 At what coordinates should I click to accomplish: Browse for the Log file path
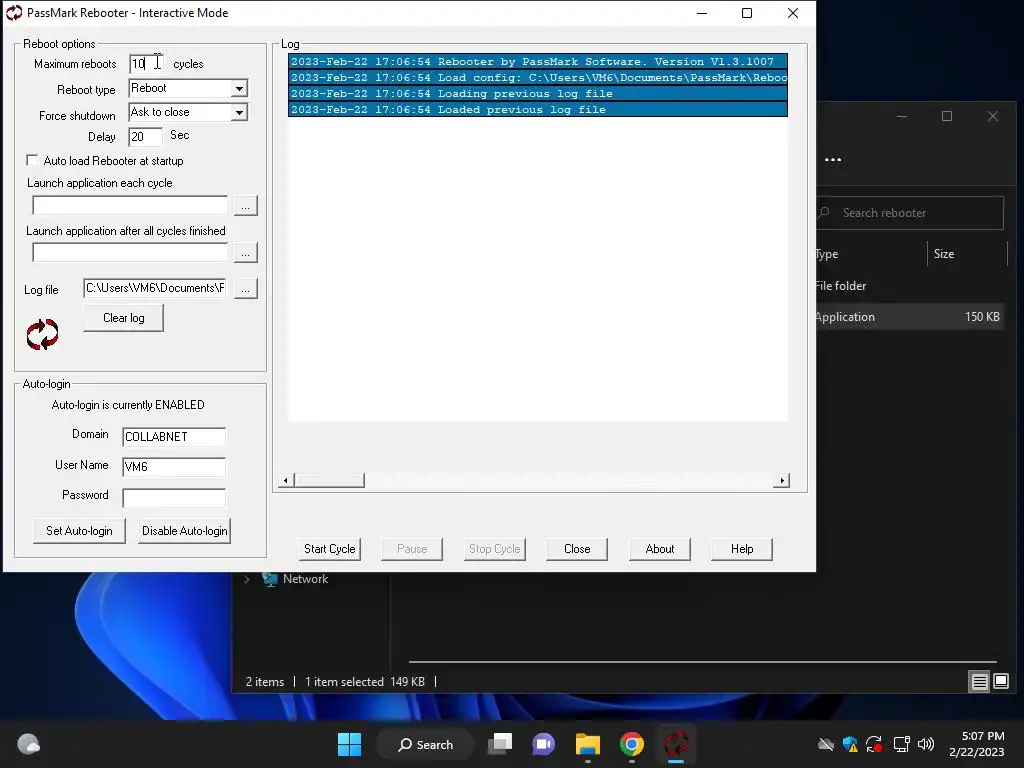click(x=246, y=288)
